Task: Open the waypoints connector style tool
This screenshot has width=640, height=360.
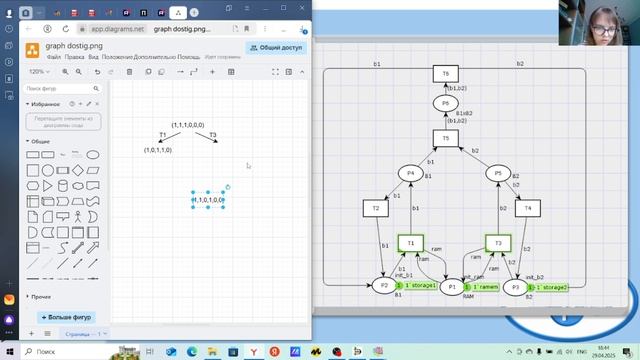Action: [193, 72]
